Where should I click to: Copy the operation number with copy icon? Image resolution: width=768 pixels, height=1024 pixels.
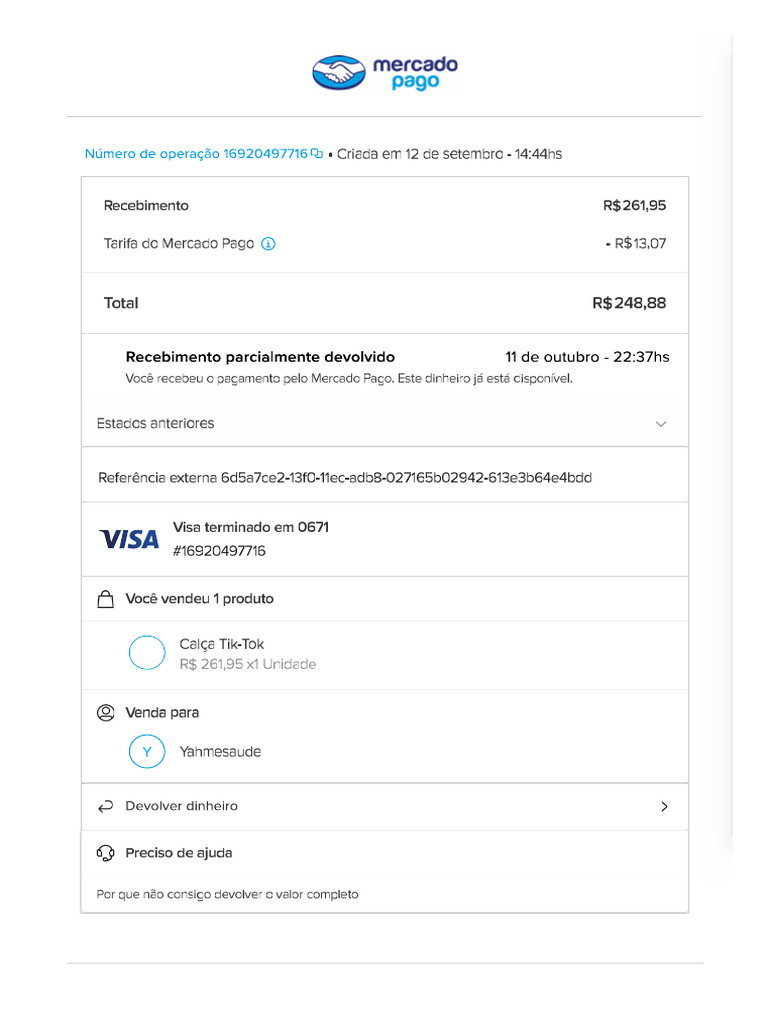(317, 154)
